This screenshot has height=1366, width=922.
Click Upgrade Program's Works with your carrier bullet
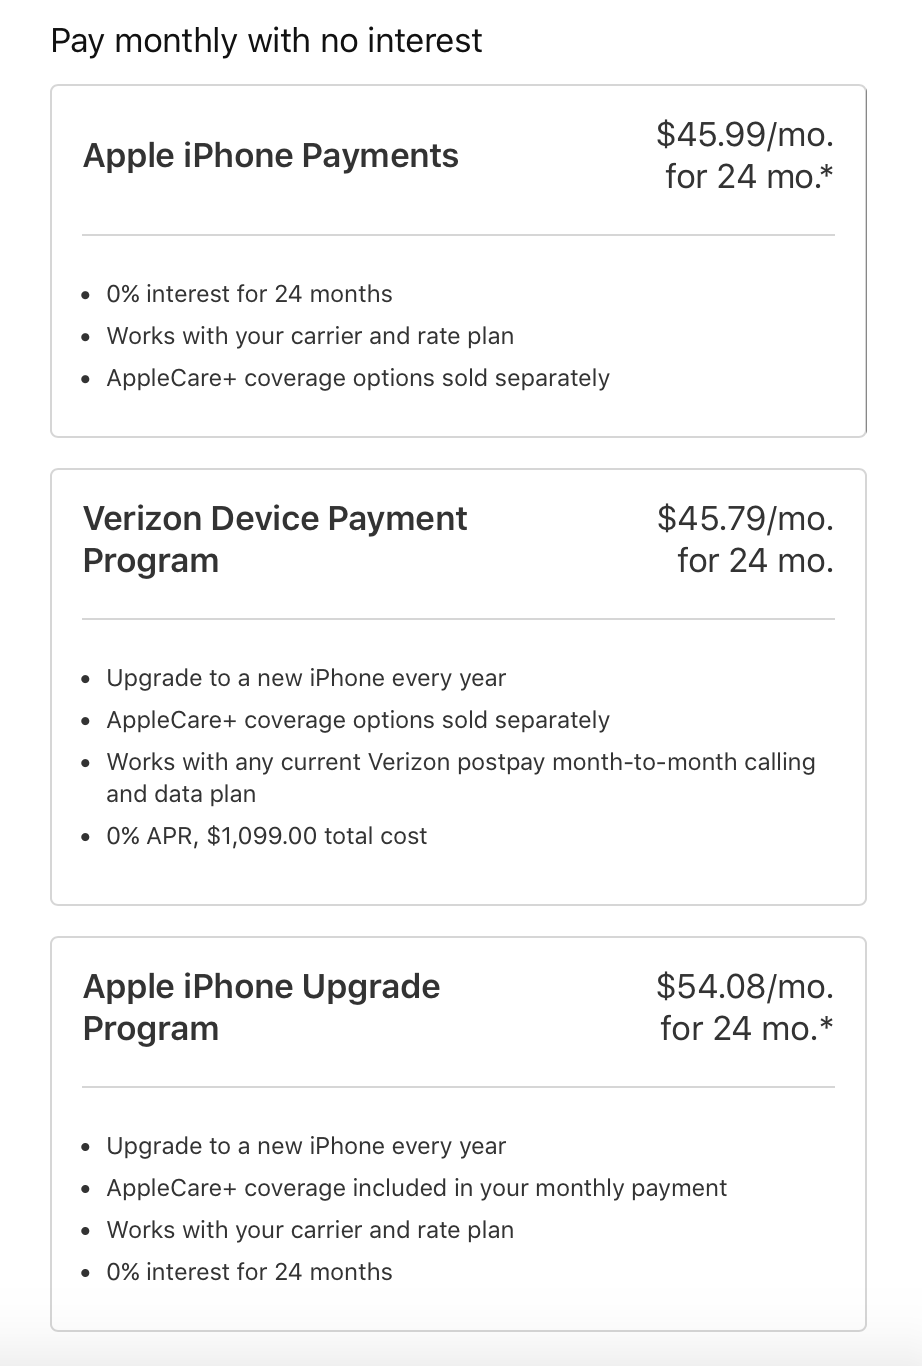click(310, 1230)
